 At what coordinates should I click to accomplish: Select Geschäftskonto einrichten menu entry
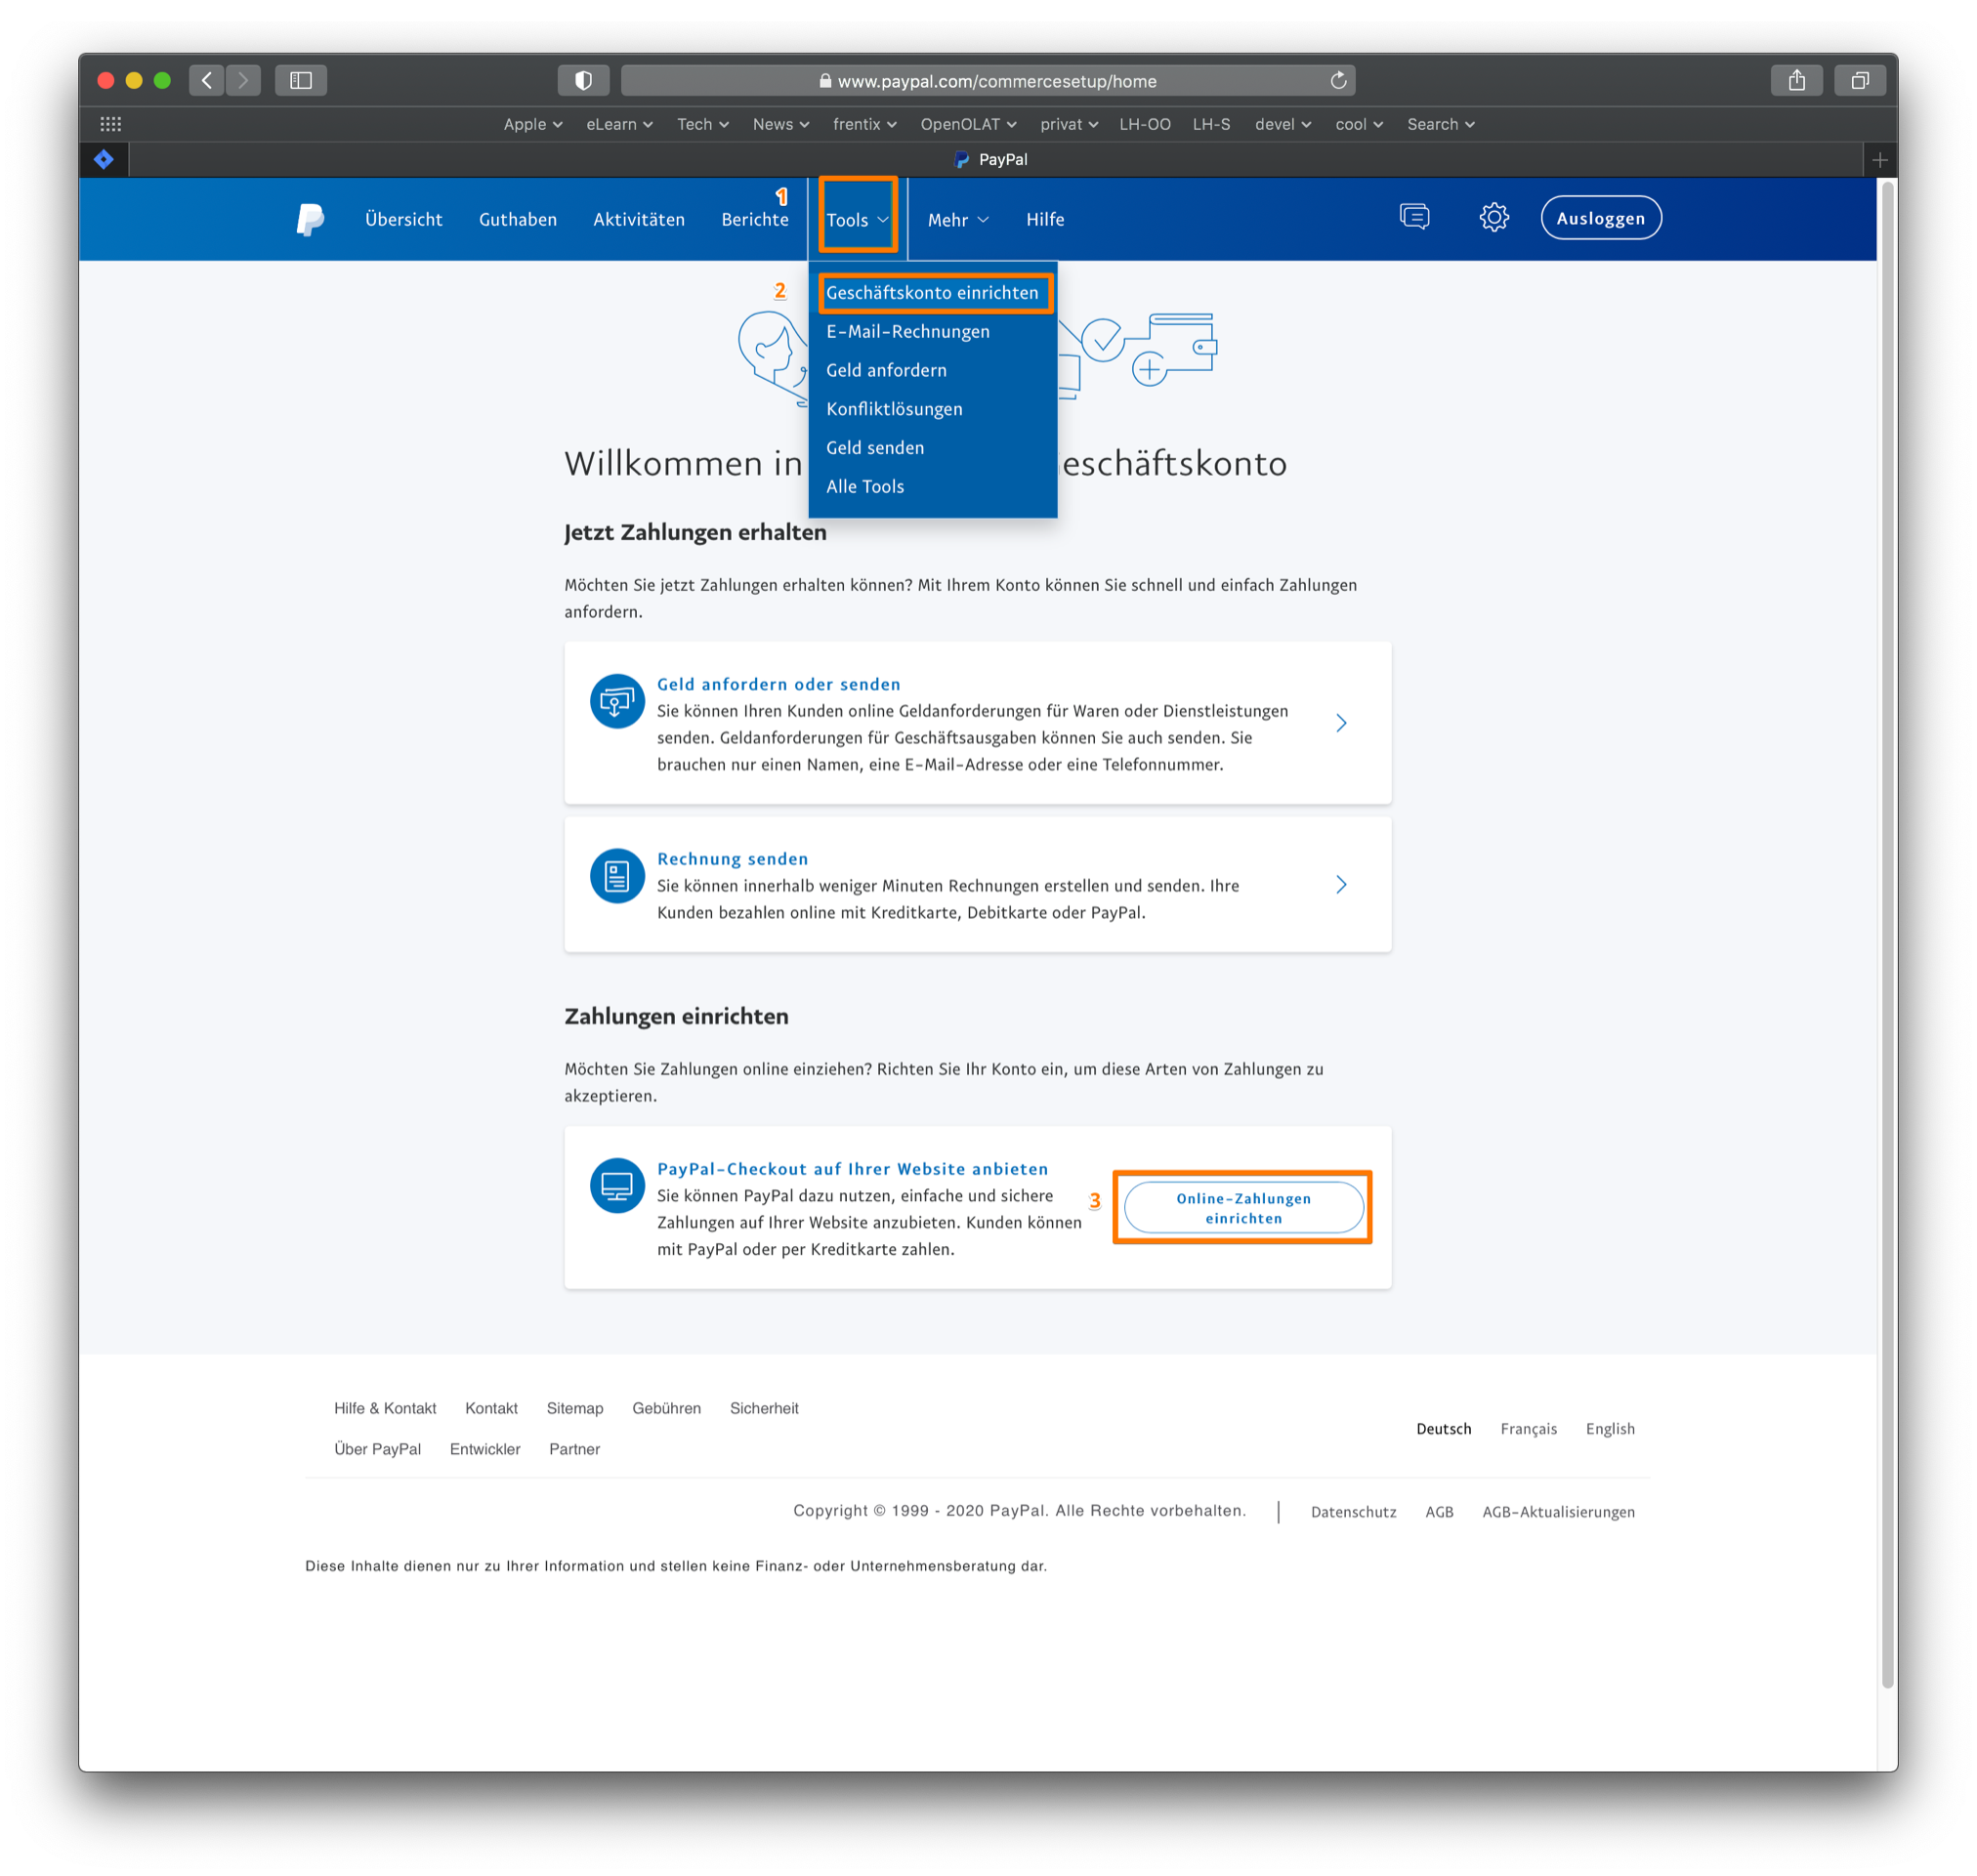[x=932, y=293]
